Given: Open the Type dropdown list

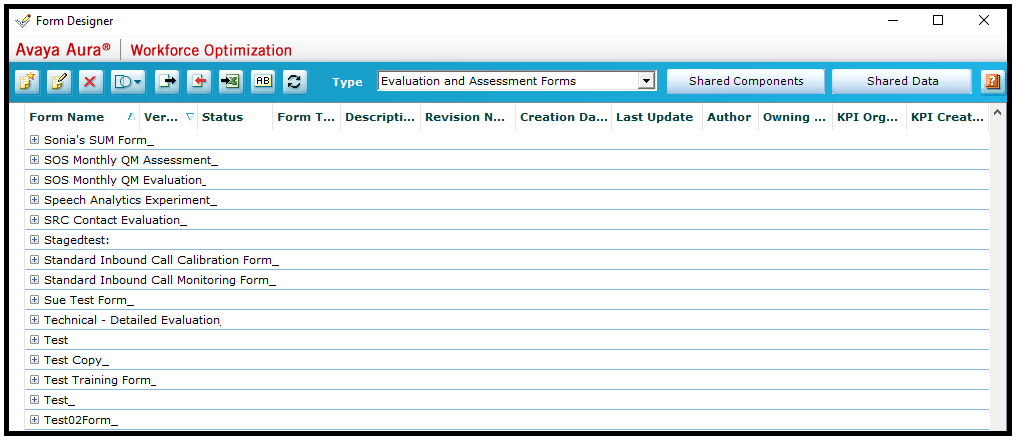Looking at the screenshot, I should click(646, 81).
